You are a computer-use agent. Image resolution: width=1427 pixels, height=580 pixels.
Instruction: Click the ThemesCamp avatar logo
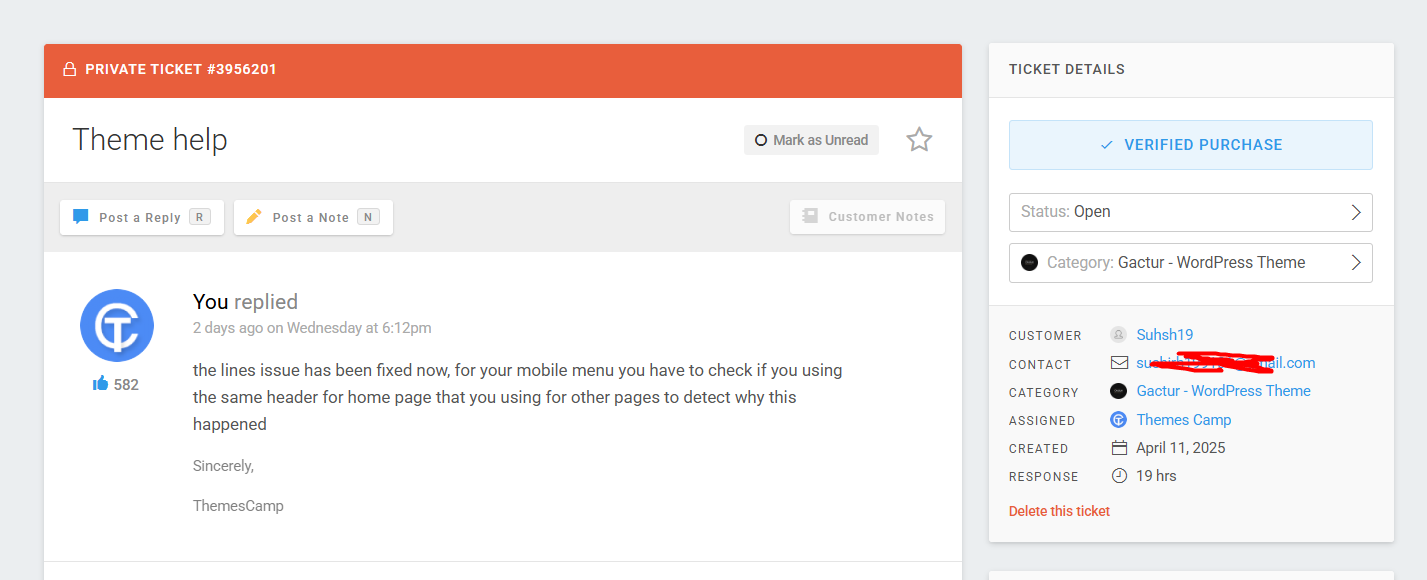(x=117, y=326)
